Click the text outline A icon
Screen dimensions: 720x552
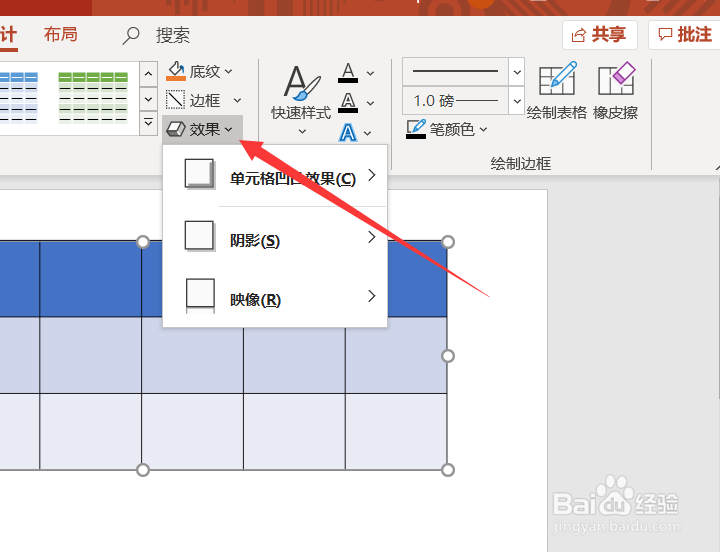coord(348,102)
